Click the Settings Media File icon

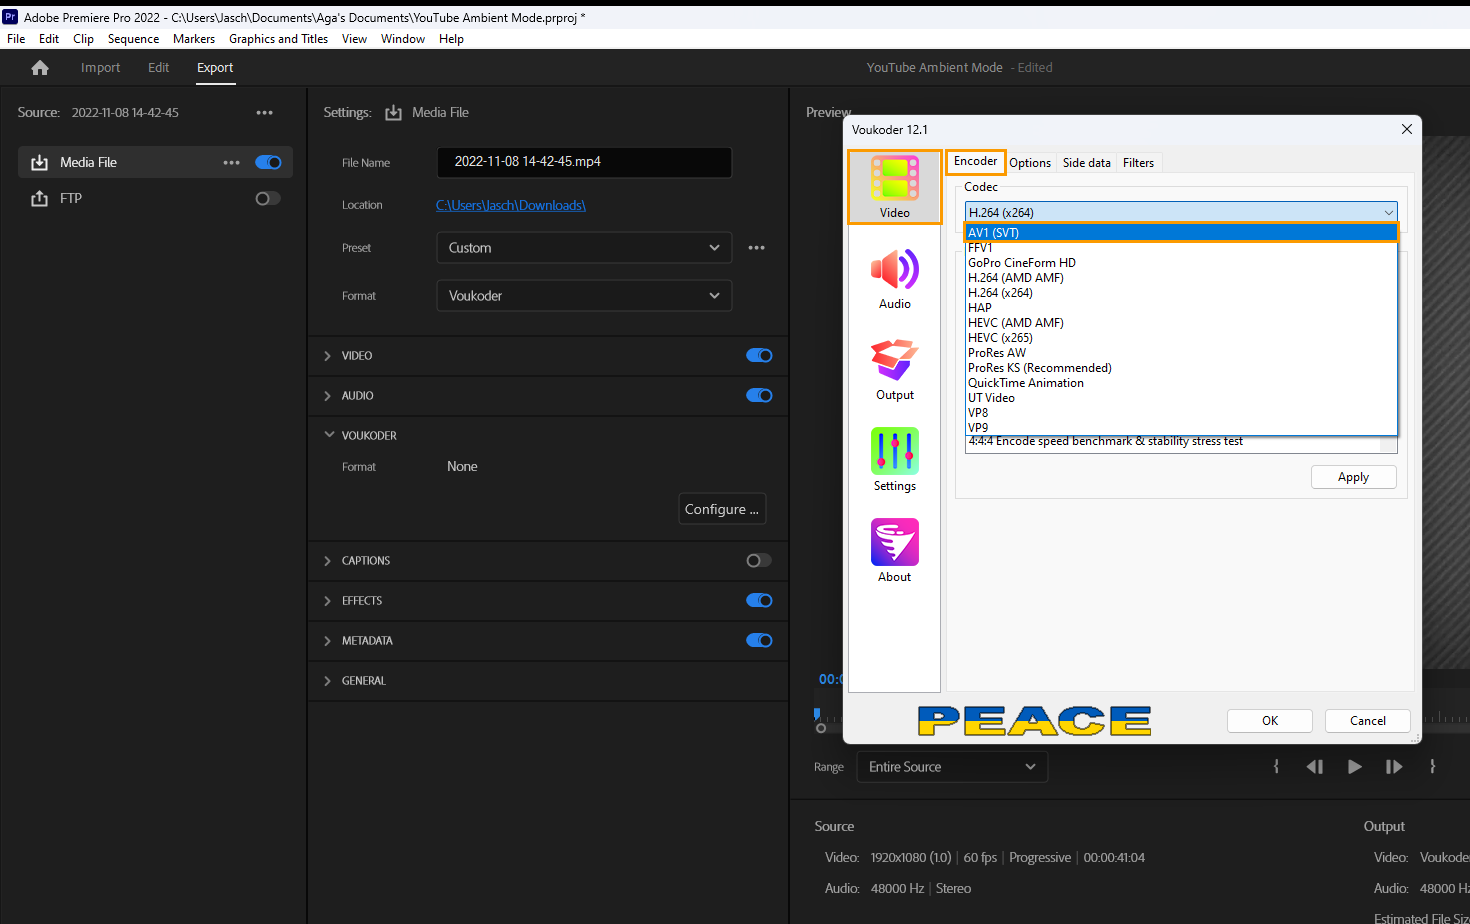pyautogui.click(x=393, y=113)
